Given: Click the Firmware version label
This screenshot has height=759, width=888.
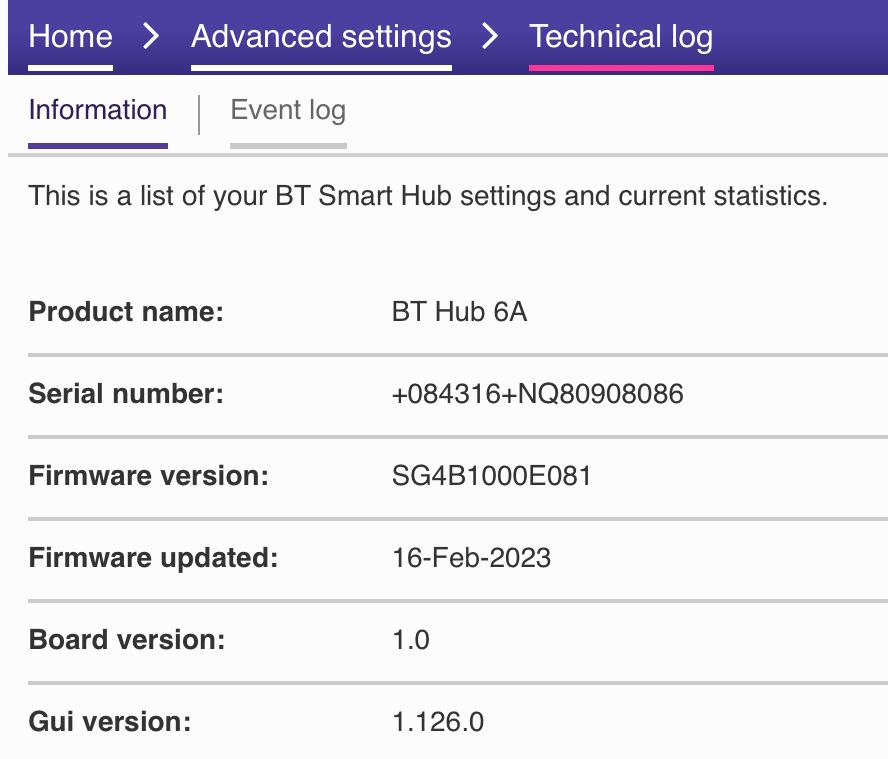Looking at the screenshot, I should (x=149, y=475).
